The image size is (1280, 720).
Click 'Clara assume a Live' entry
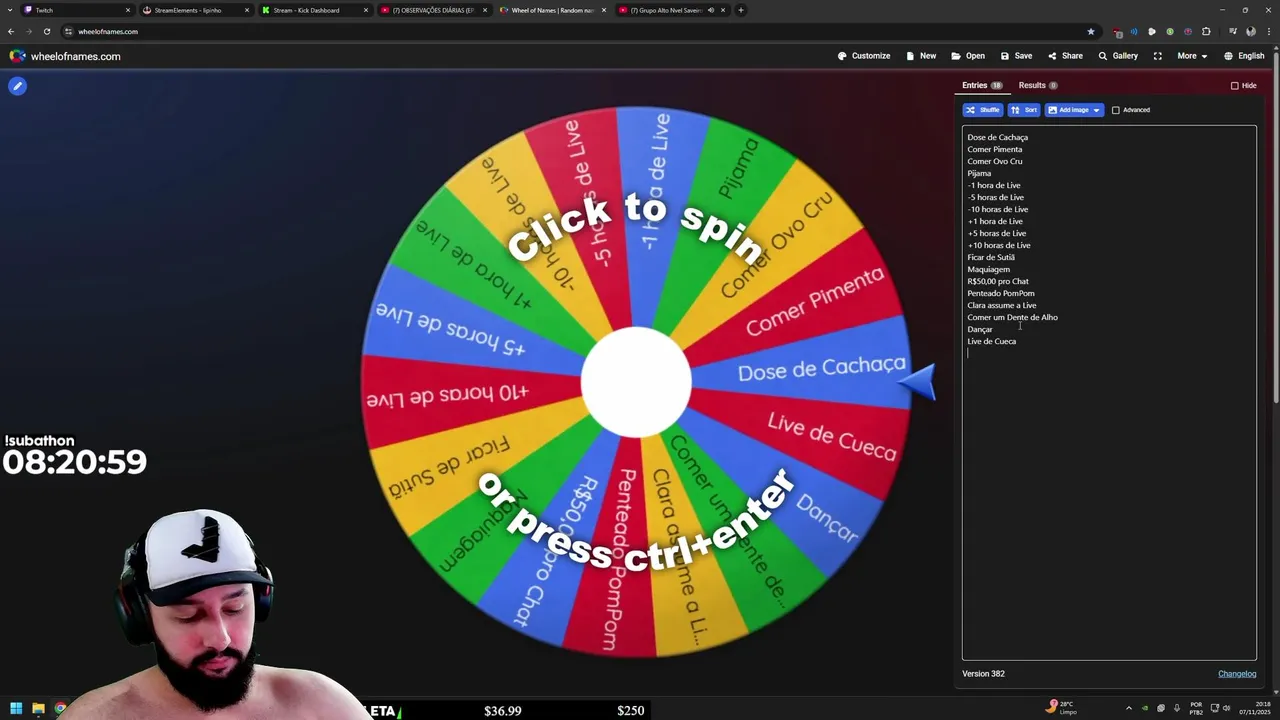(x=1001, y=305)
